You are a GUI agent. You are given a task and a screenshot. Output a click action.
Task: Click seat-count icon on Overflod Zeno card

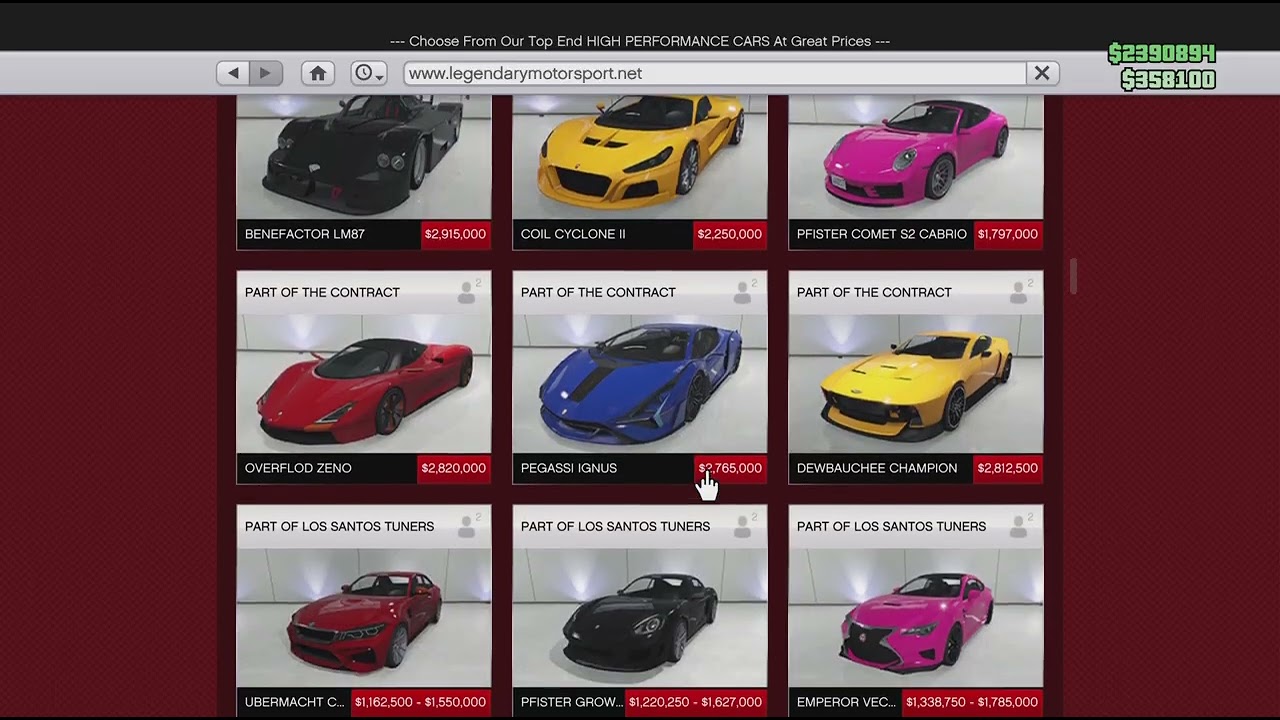click(468, 292)
